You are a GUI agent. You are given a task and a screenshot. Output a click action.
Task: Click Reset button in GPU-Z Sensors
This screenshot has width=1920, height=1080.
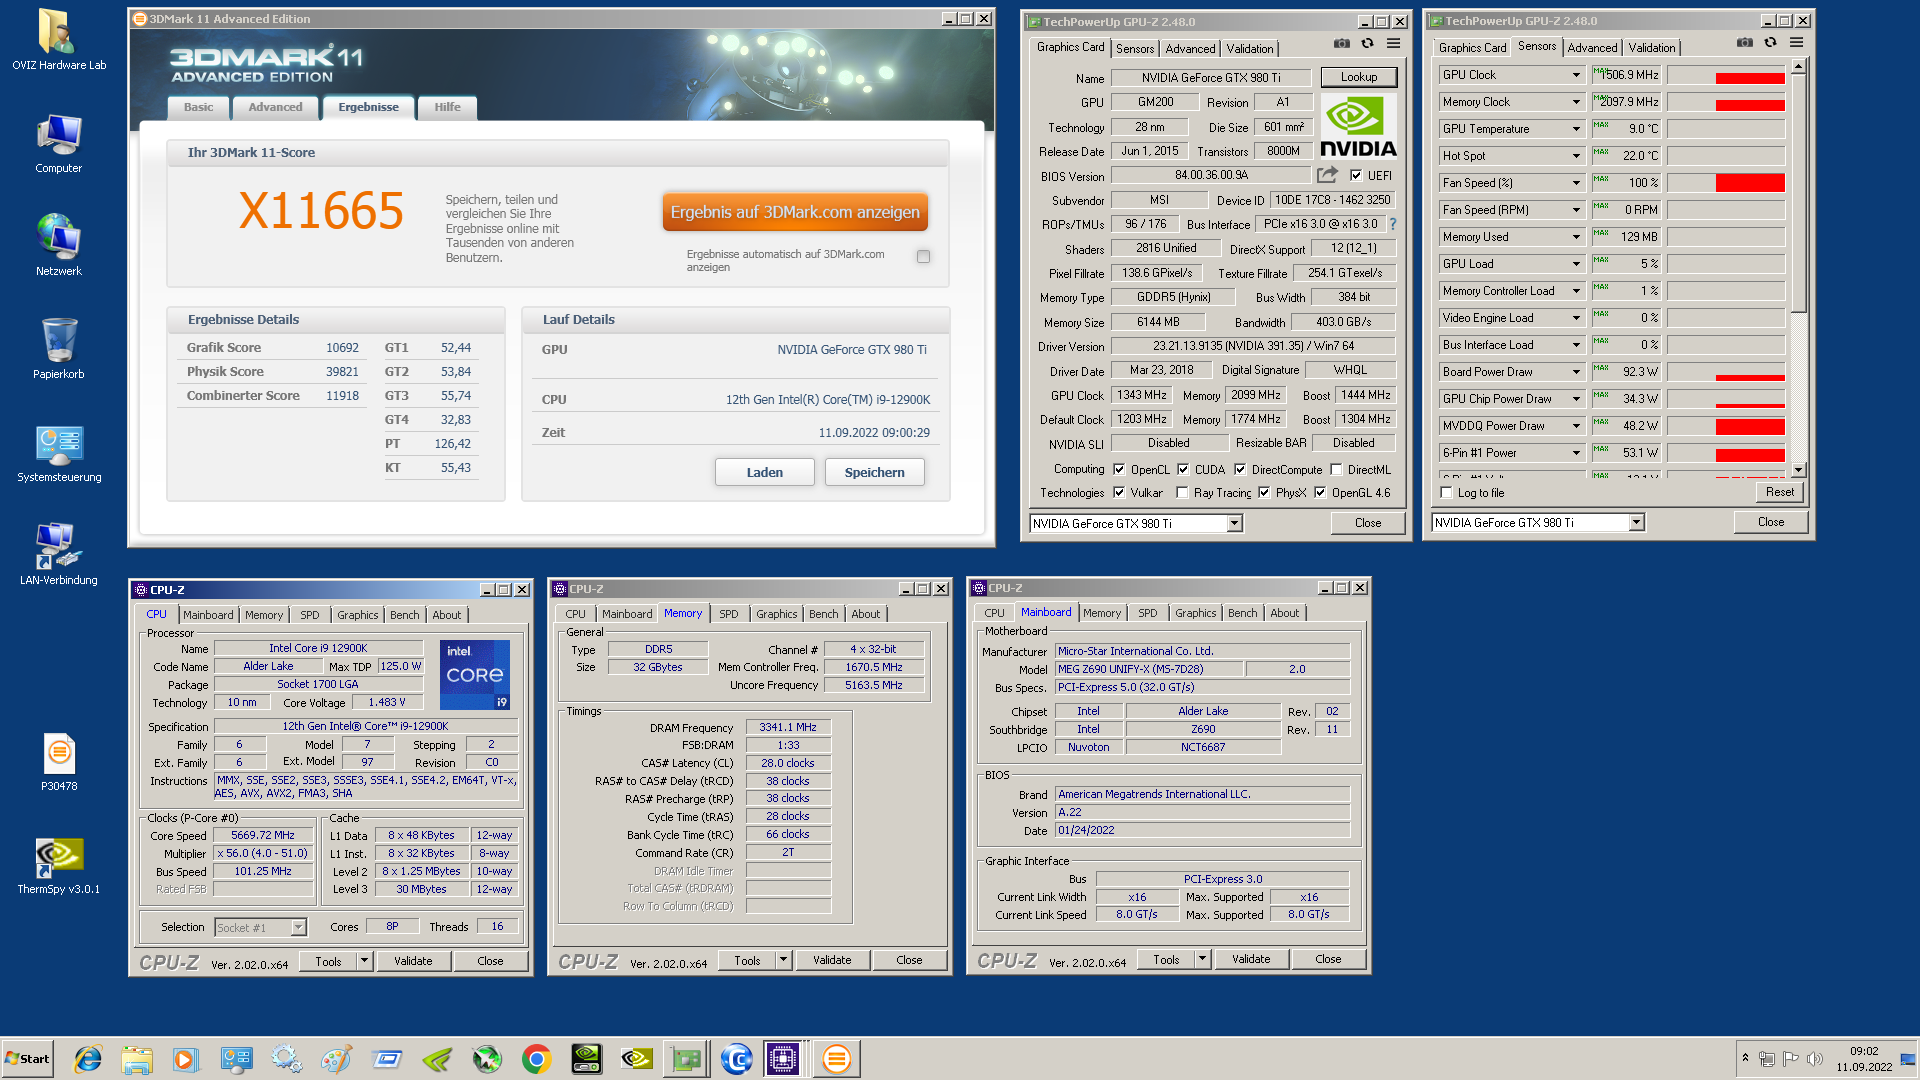click(x=1780, y=492)
